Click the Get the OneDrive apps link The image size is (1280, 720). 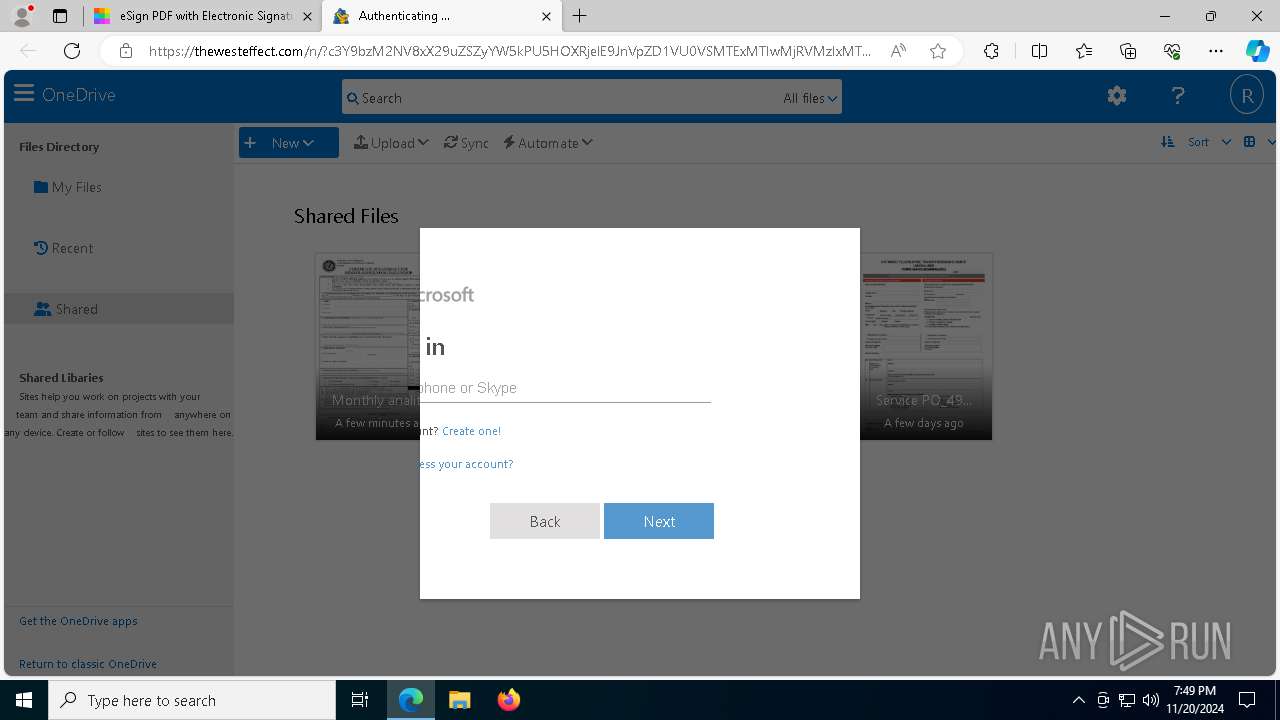point(78,621)
